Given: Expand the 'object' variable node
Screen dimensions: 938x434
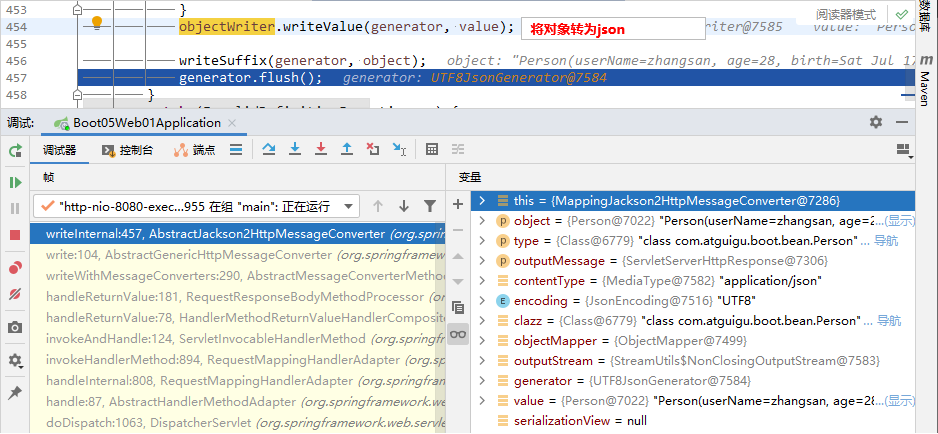Looking at the screenshot, I should click(482, 221).
